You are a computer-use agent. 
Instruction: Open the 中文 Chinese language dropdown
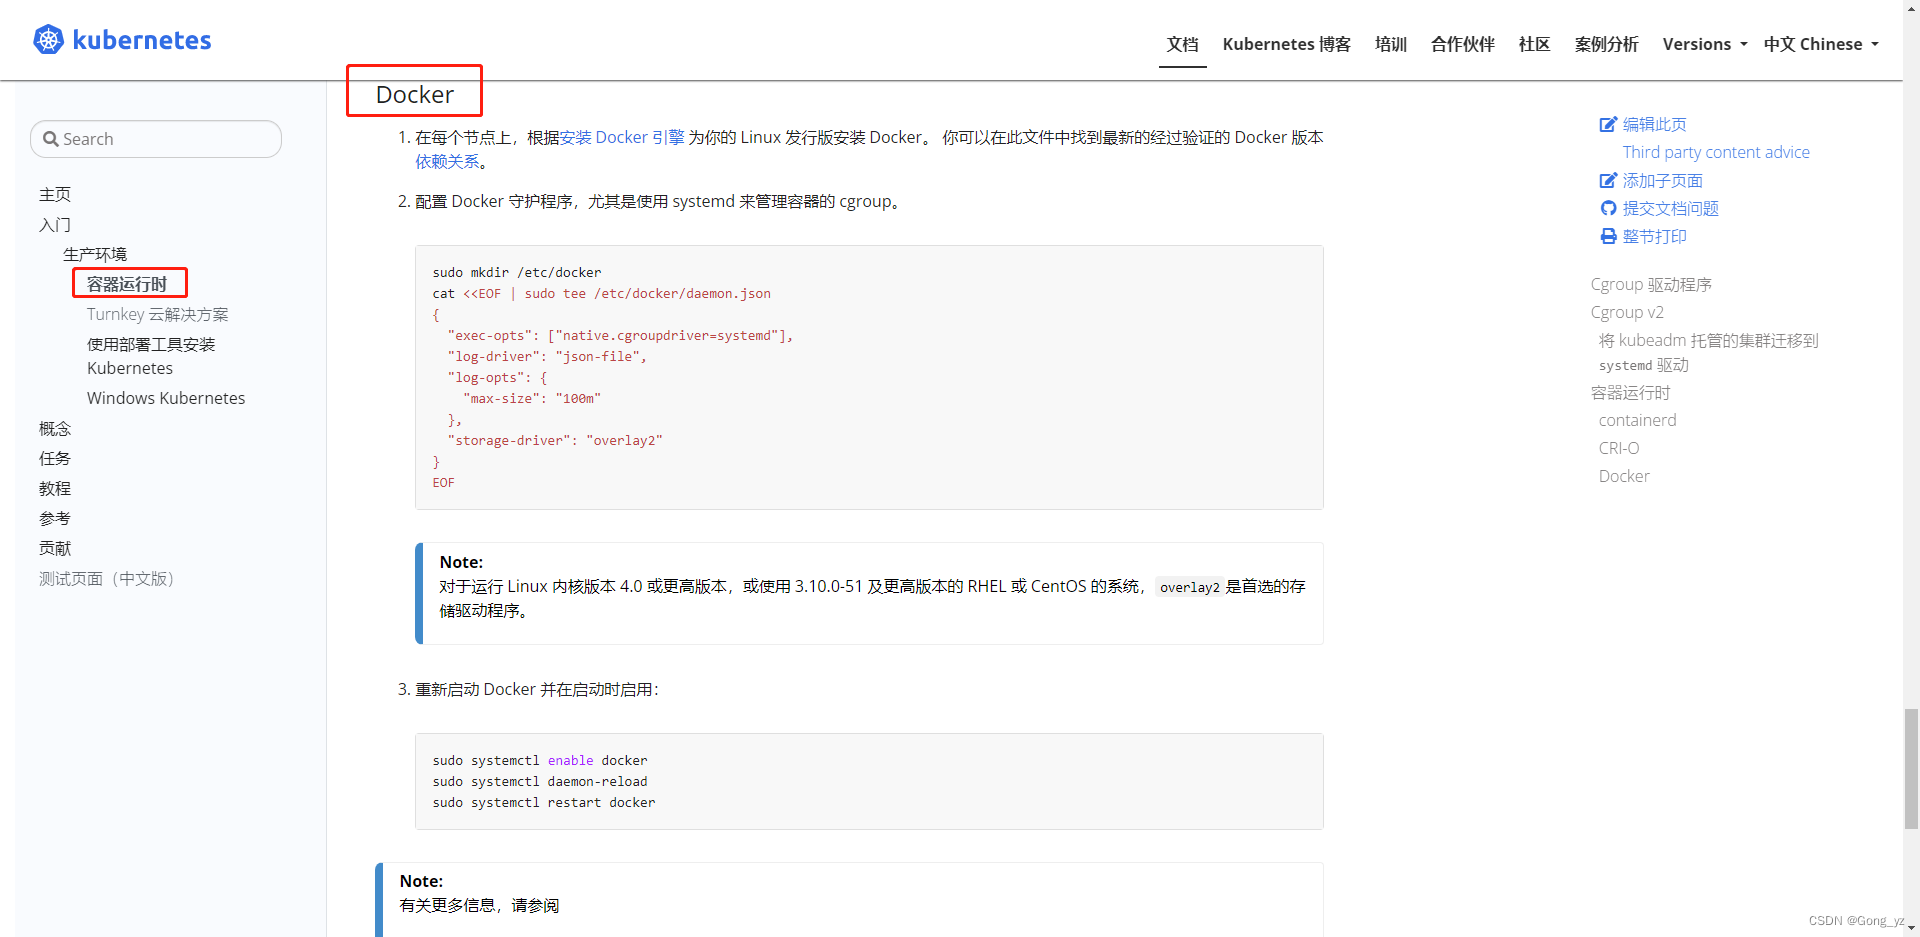click(1821, 44)
